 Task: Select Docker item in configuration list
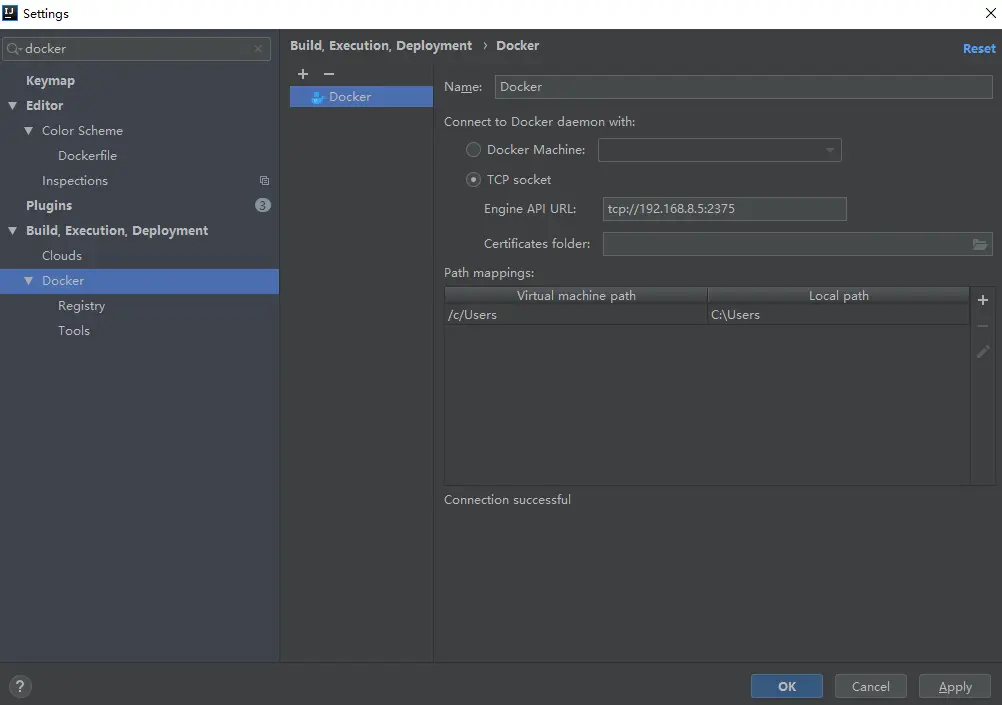point(361,97)
